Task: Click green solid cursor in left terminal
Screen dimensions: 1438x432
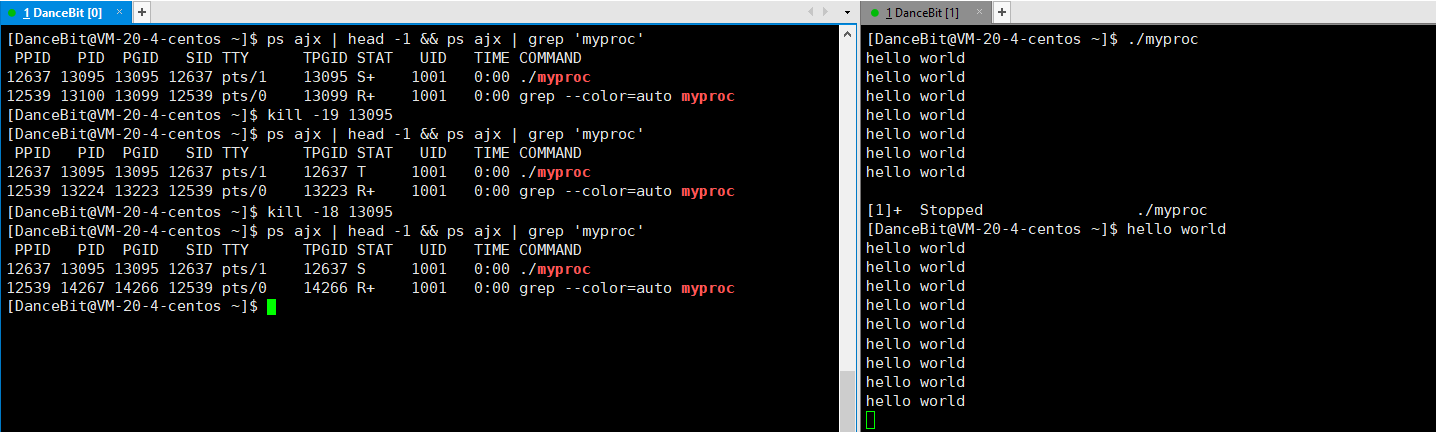Action: 272,307
